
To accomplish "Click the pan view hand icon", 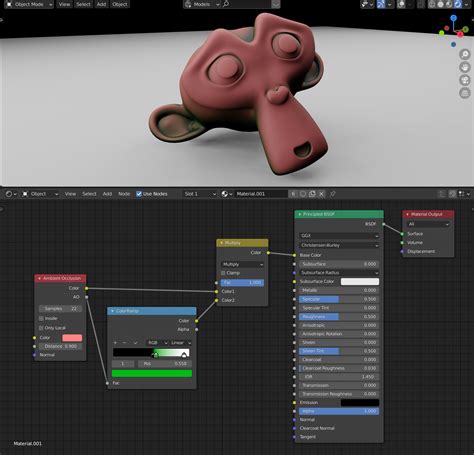I will [465, 67].
